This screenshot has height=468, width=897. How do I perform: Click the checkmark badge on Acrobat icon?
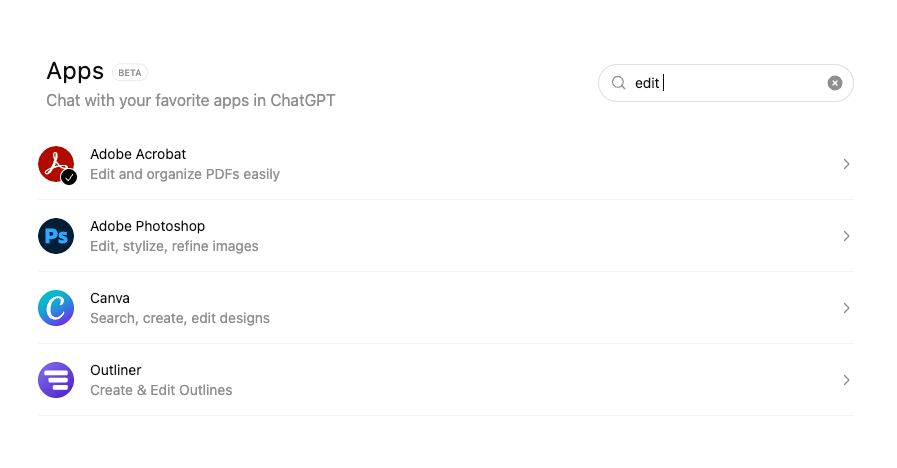click(69, 177)
